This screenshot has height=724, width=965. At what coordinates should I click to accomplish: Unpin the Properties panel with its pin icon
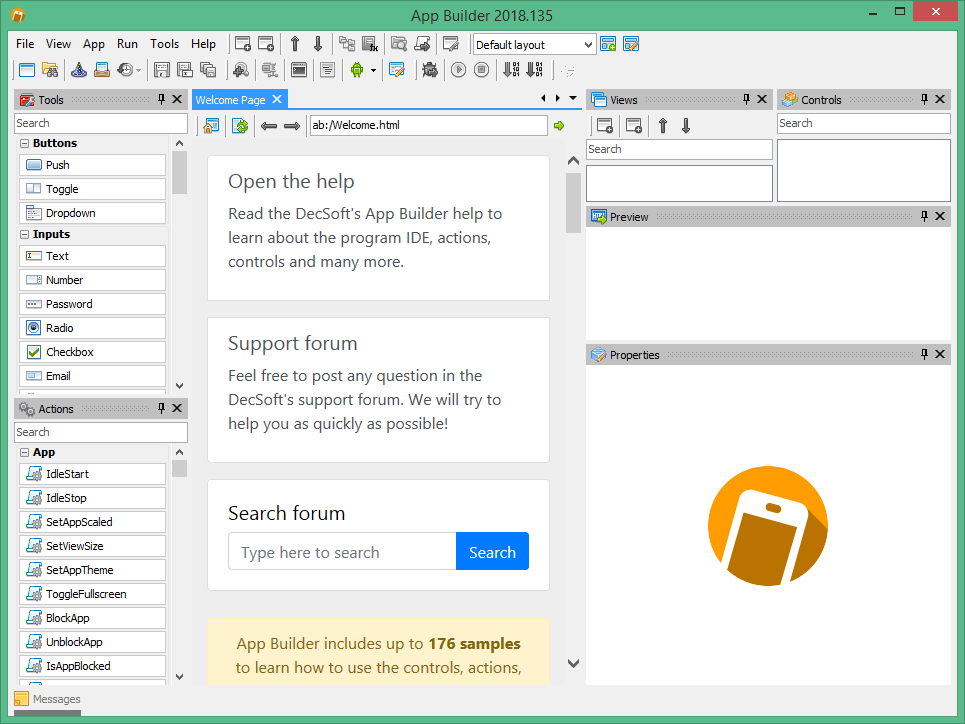[x=924, y=354]
